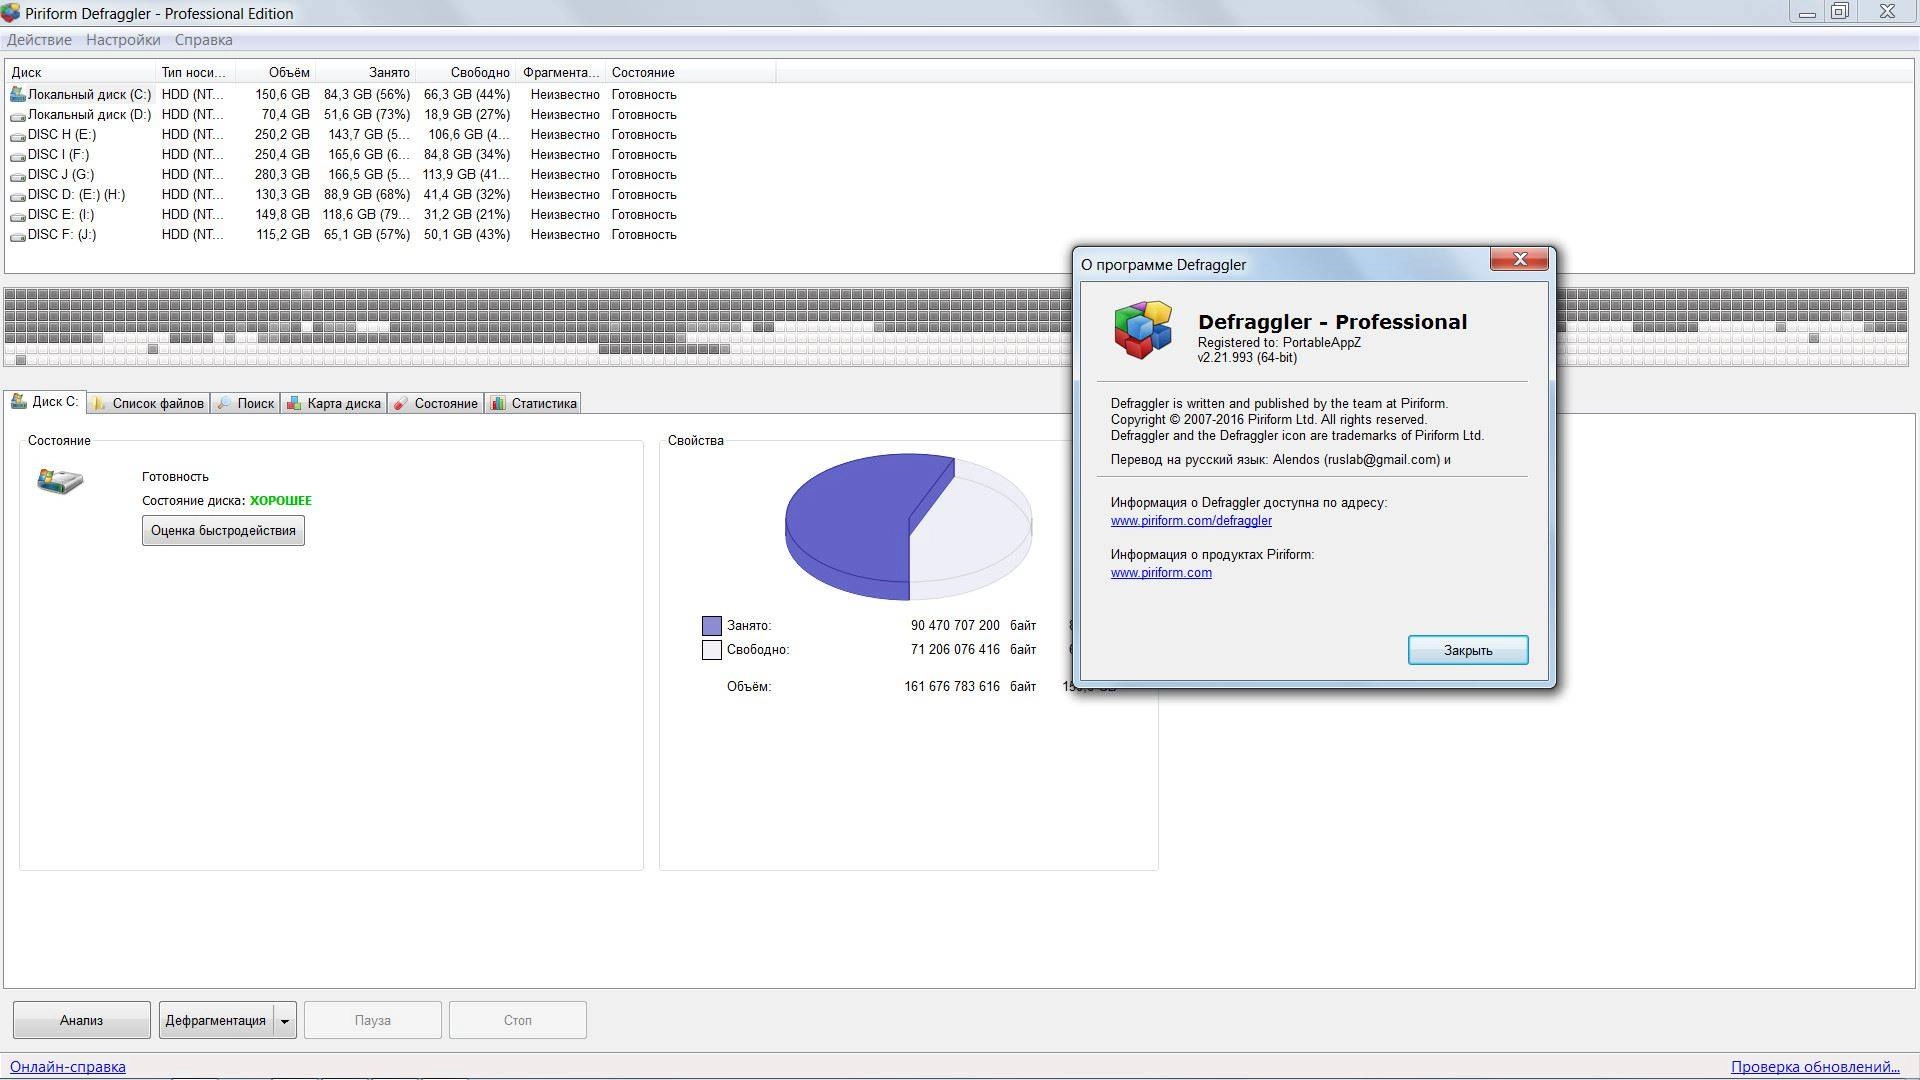Open the Онлайн-справка link
The height and width of the screenshot is (1080, 1920).
(x=68, y=1067)
